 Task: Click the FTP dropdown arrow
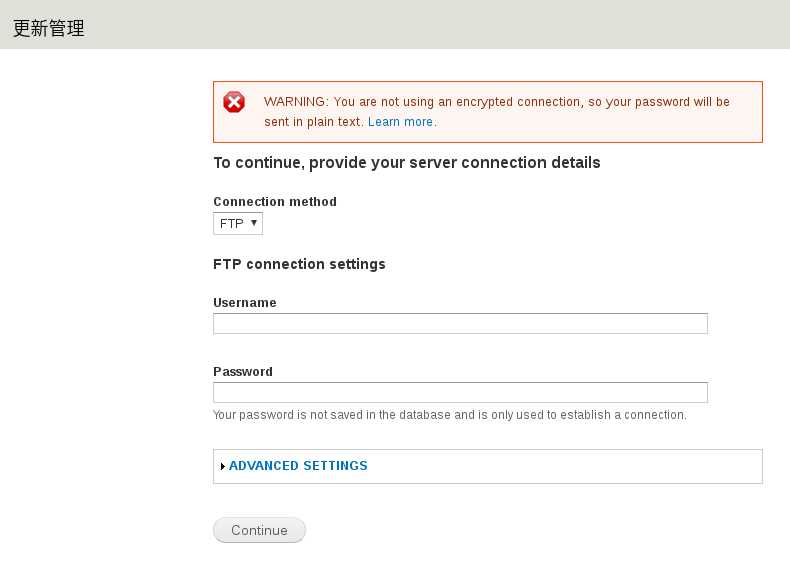[254, 223]
